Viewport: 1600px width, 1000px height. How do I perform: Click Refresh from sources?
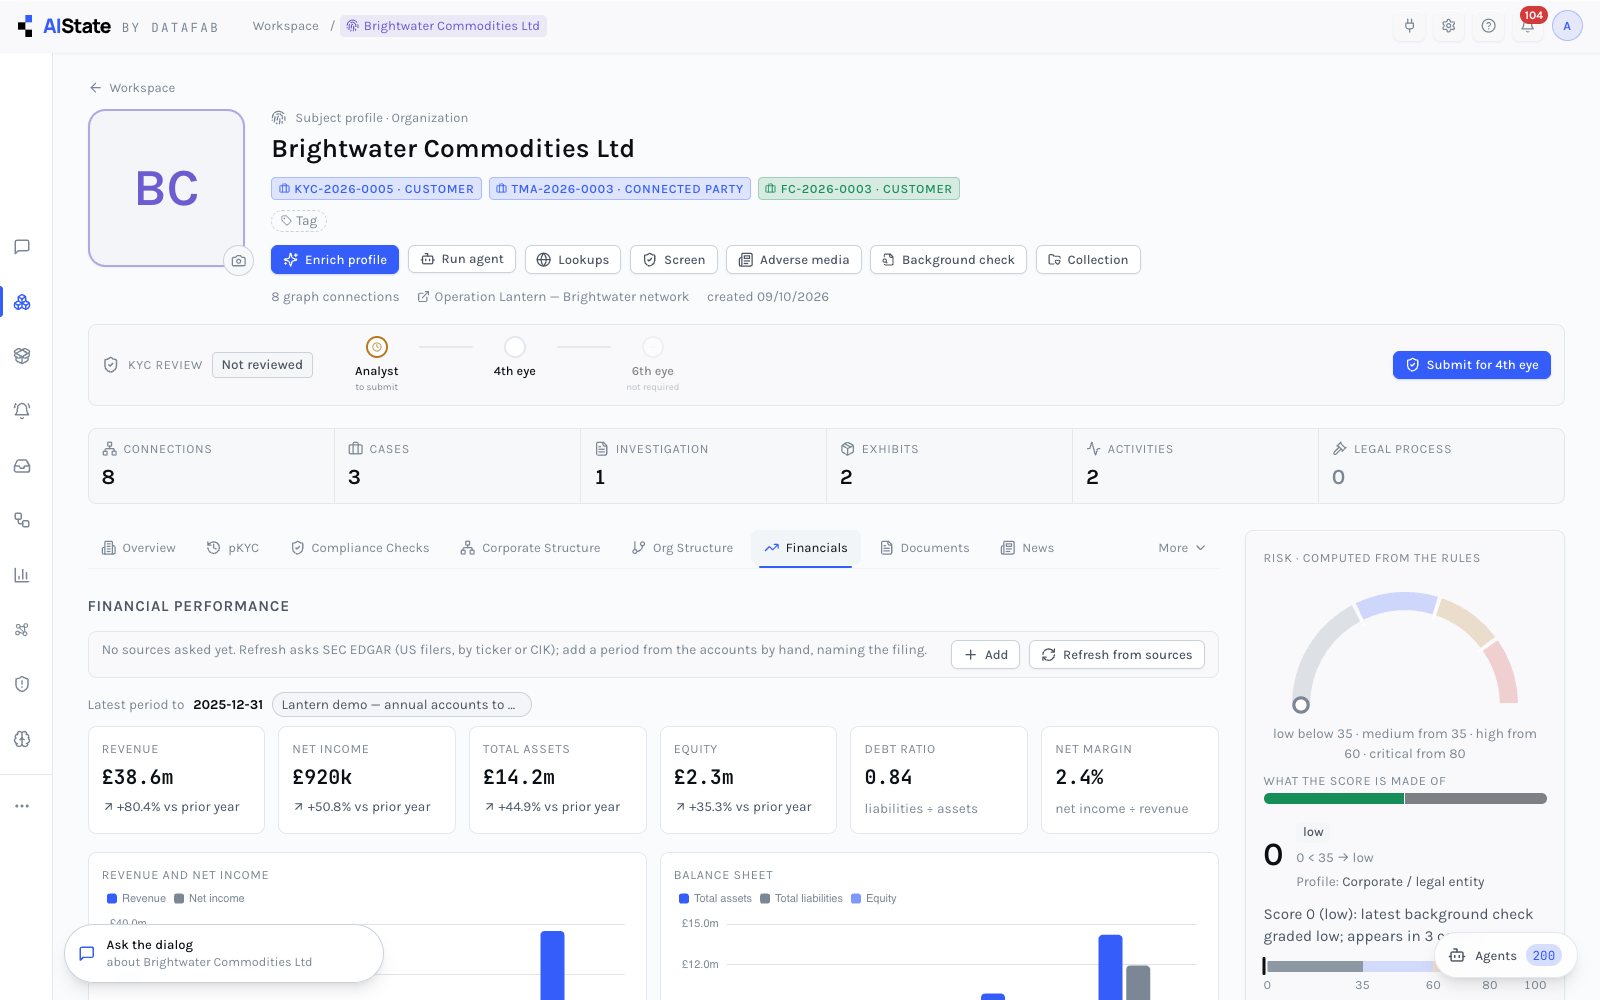click(x=1117, y=655)
